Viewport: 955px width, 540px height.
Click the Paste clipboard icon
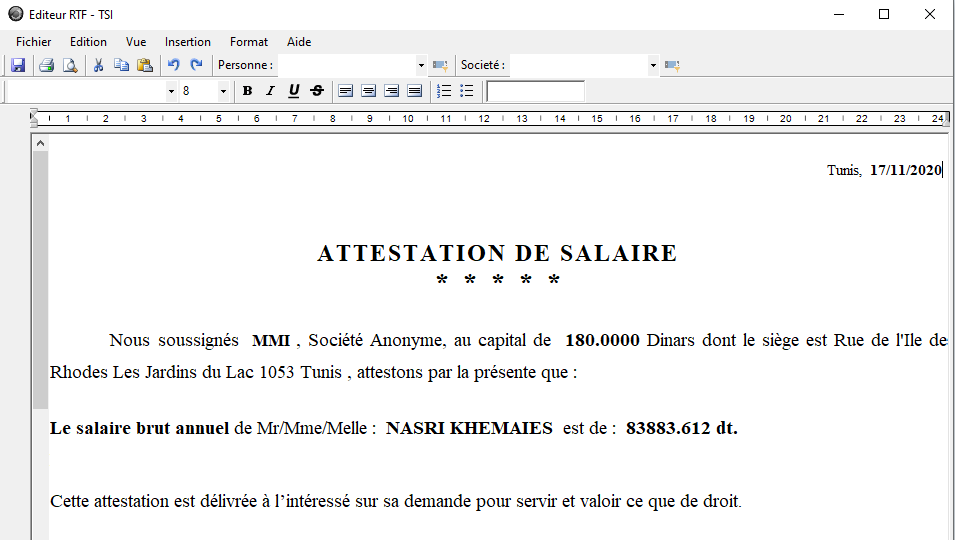tap(145, 65)
